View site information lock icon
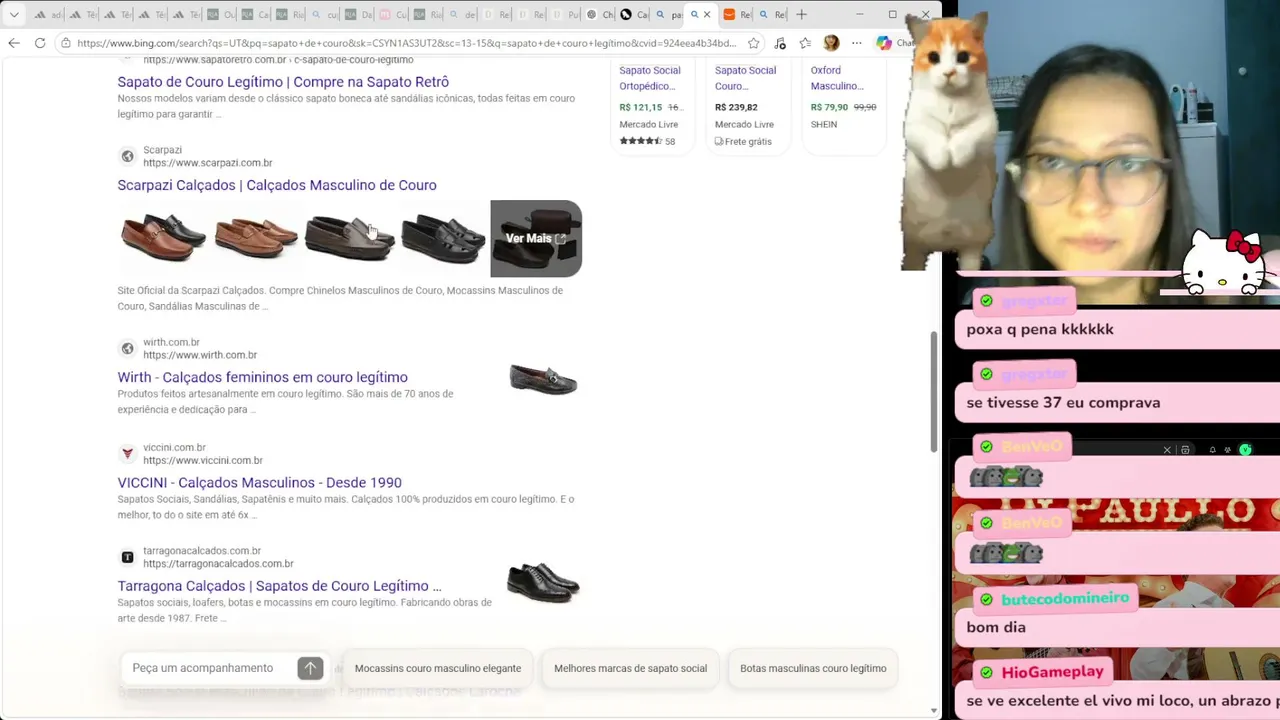The width and height of the screenshot is (1280, 720). pyautogui.click(x=66, y=43)
